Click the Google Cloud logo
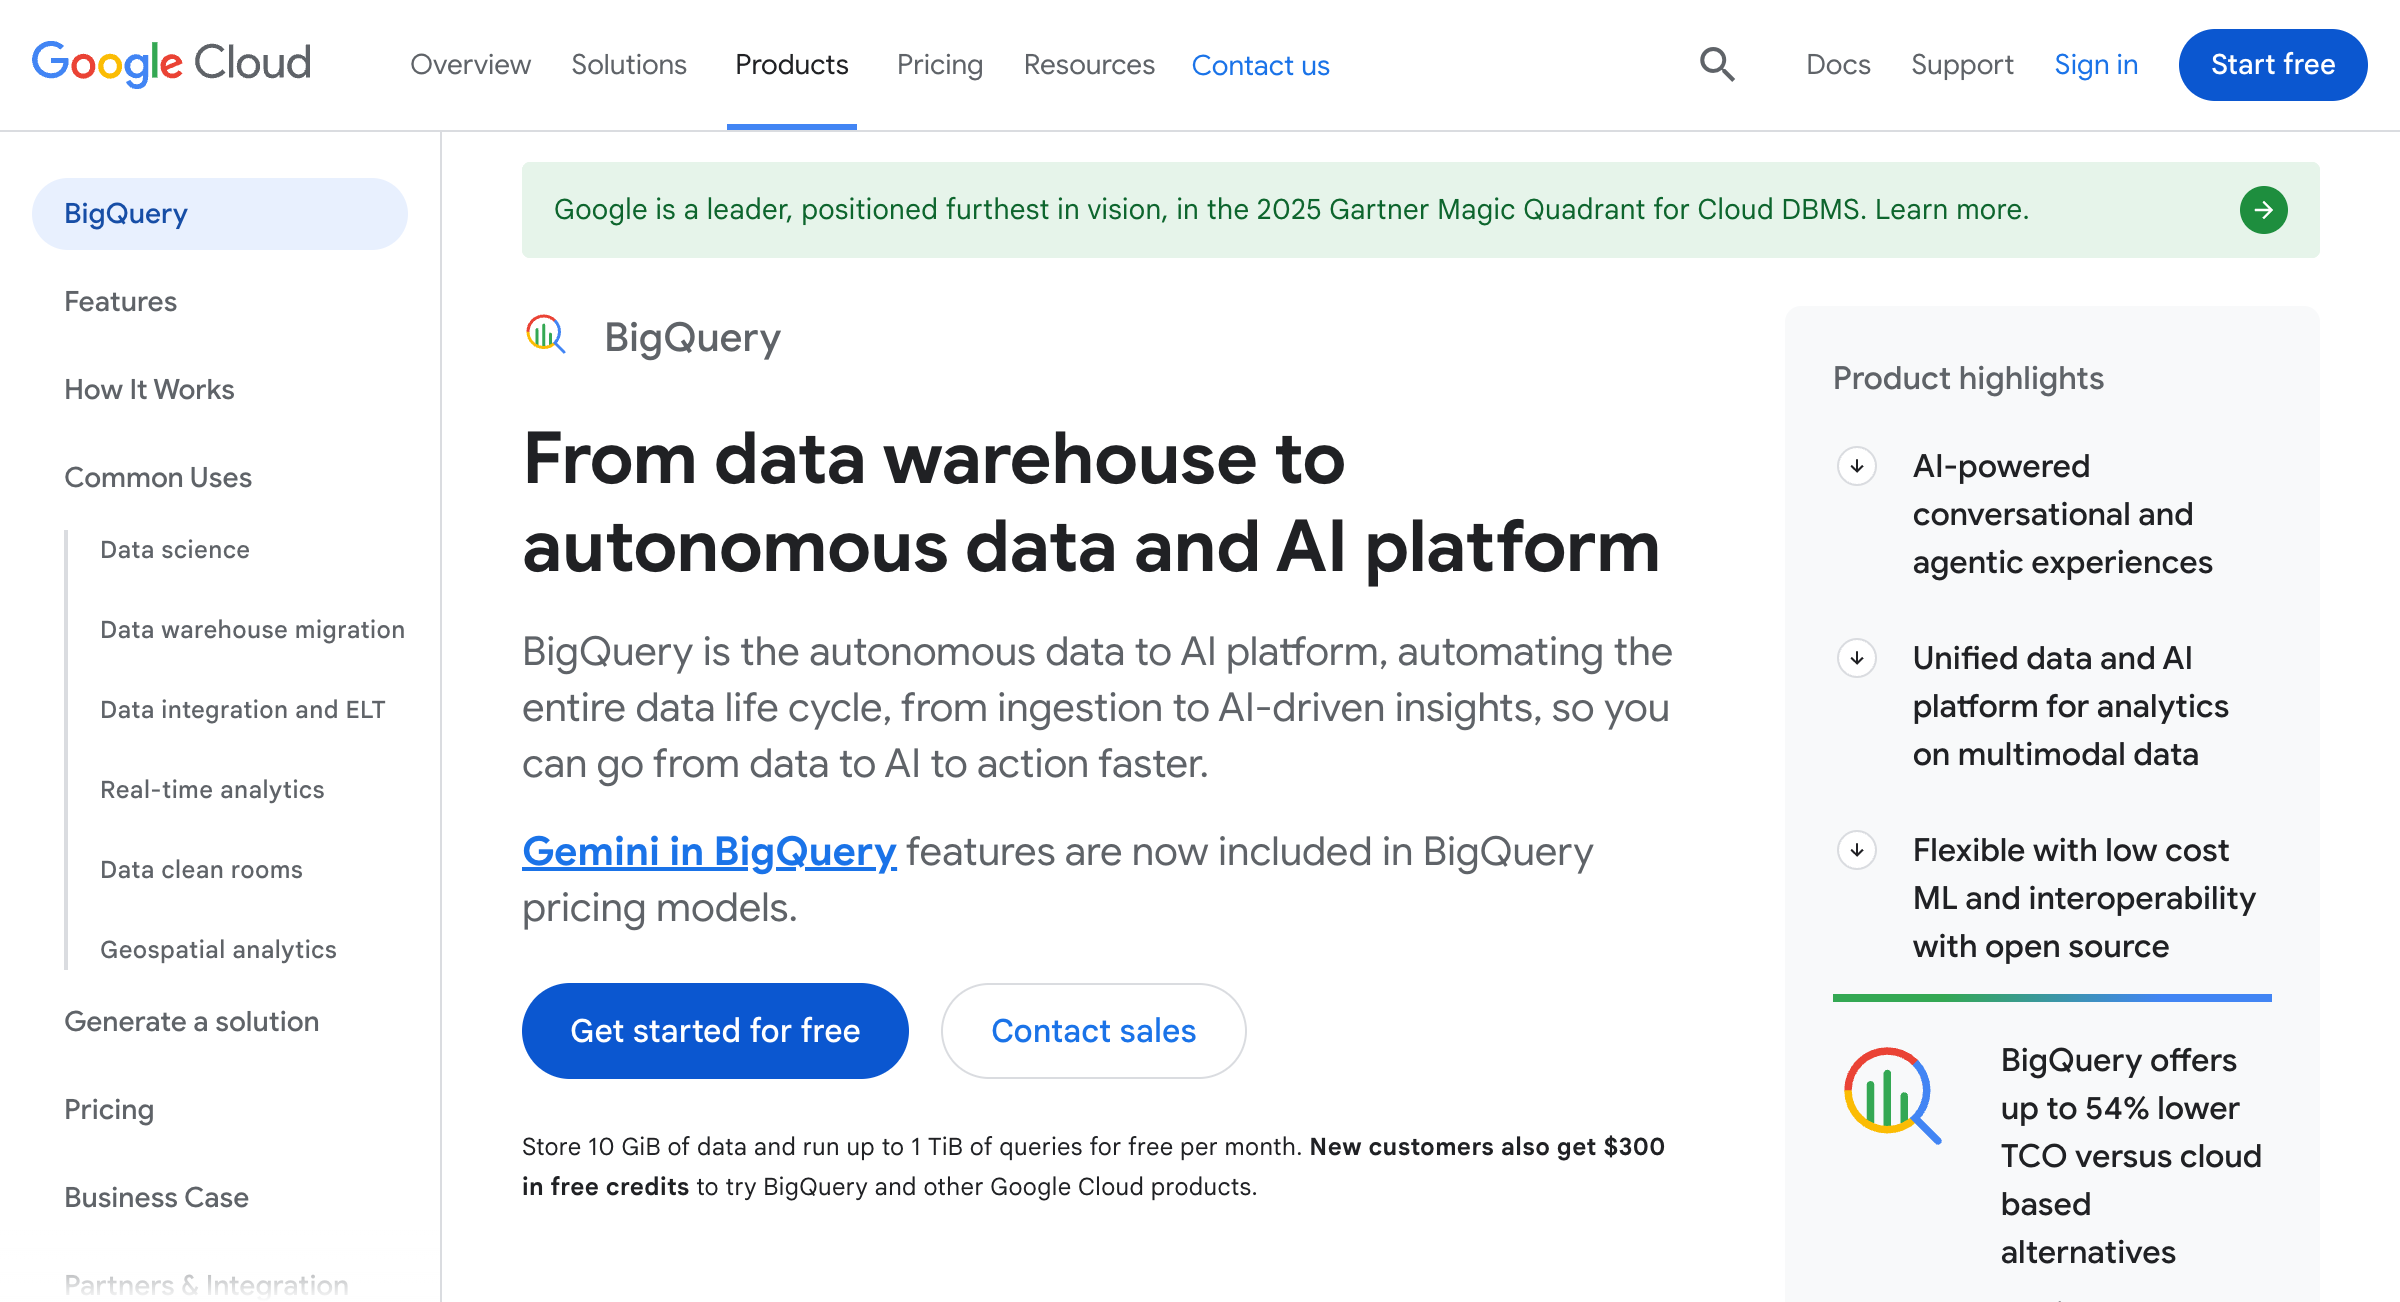Viewport: 2400px width, 1302px height. [x=170, y=63]
